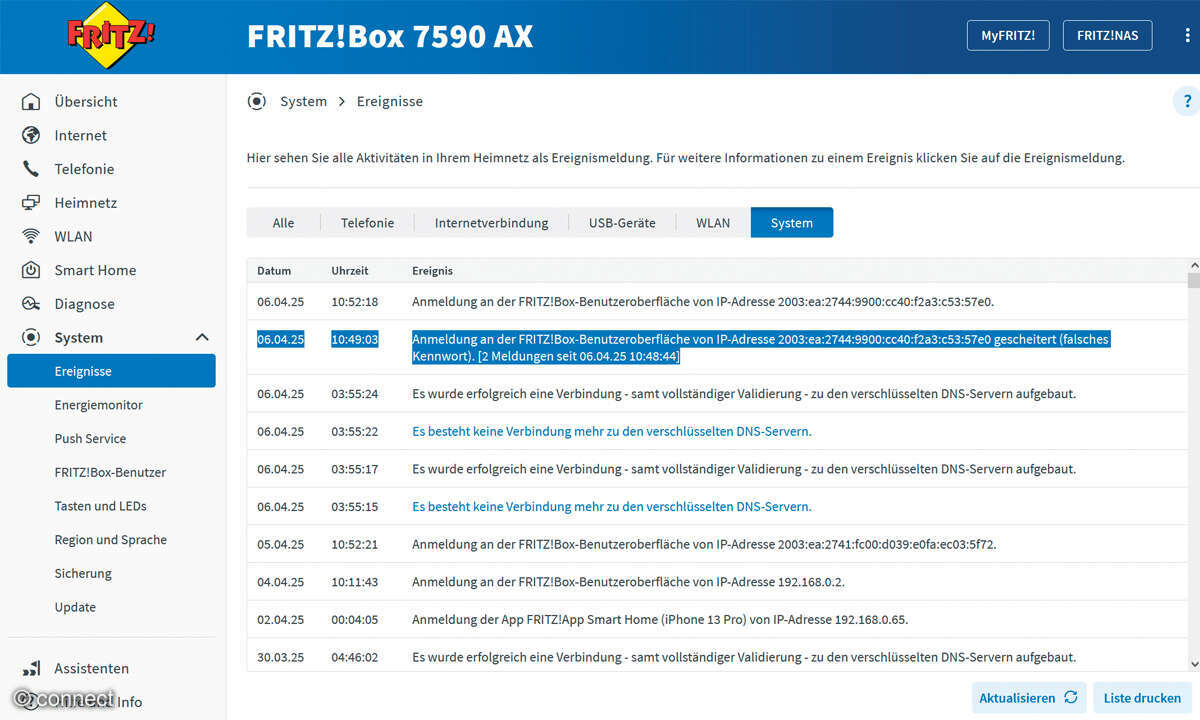1200x720 pixels.
Task: Open FRITZ!Box-Benutzer submenu item
Action: click(110, 472)
